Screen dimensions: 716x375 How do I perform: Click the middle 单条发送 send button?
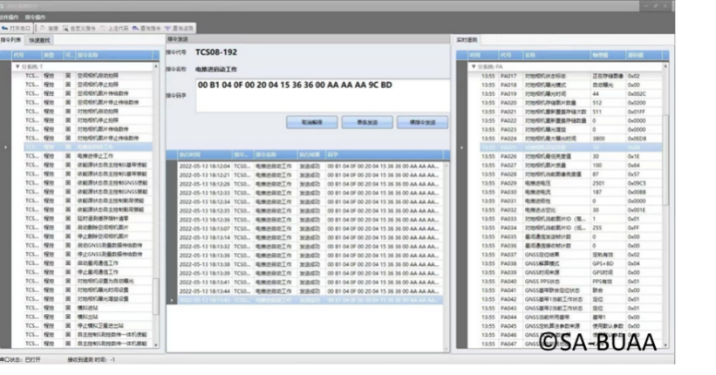tap(367, 122)
